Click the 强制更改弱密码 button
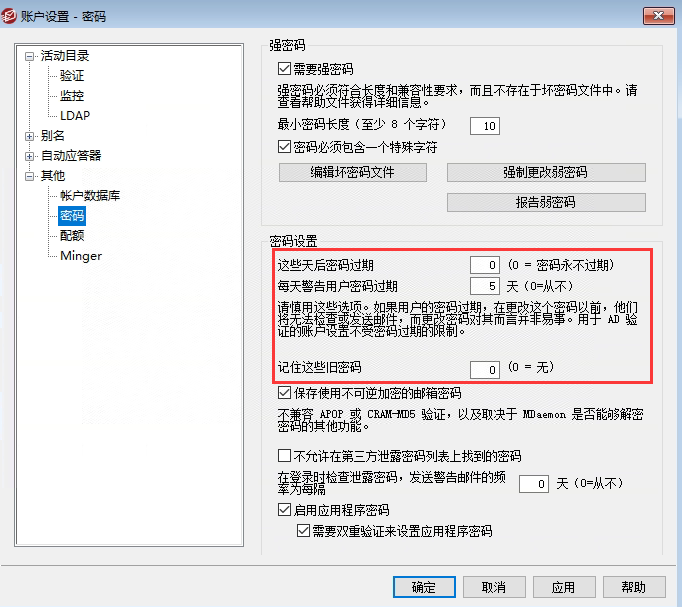 (546, 173)
